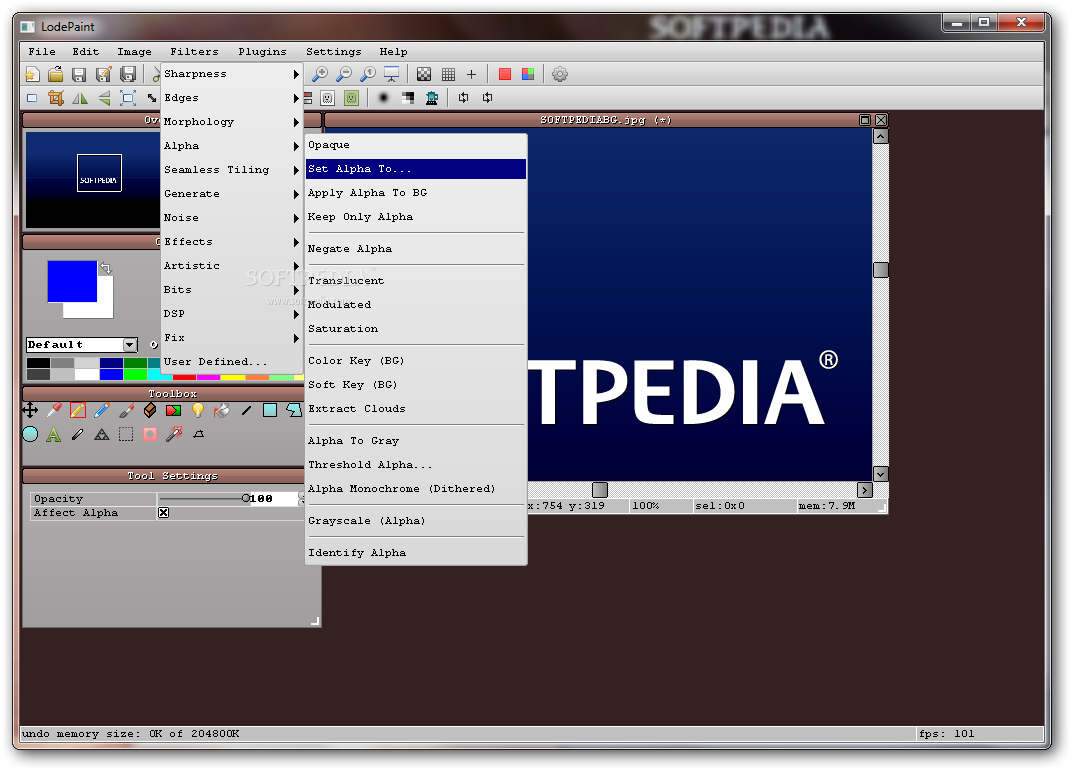Image resolution: width=1072 pixels, height=770 pixels.
Task: Expand the Noise submenu
Action: (x=232, y=217)
